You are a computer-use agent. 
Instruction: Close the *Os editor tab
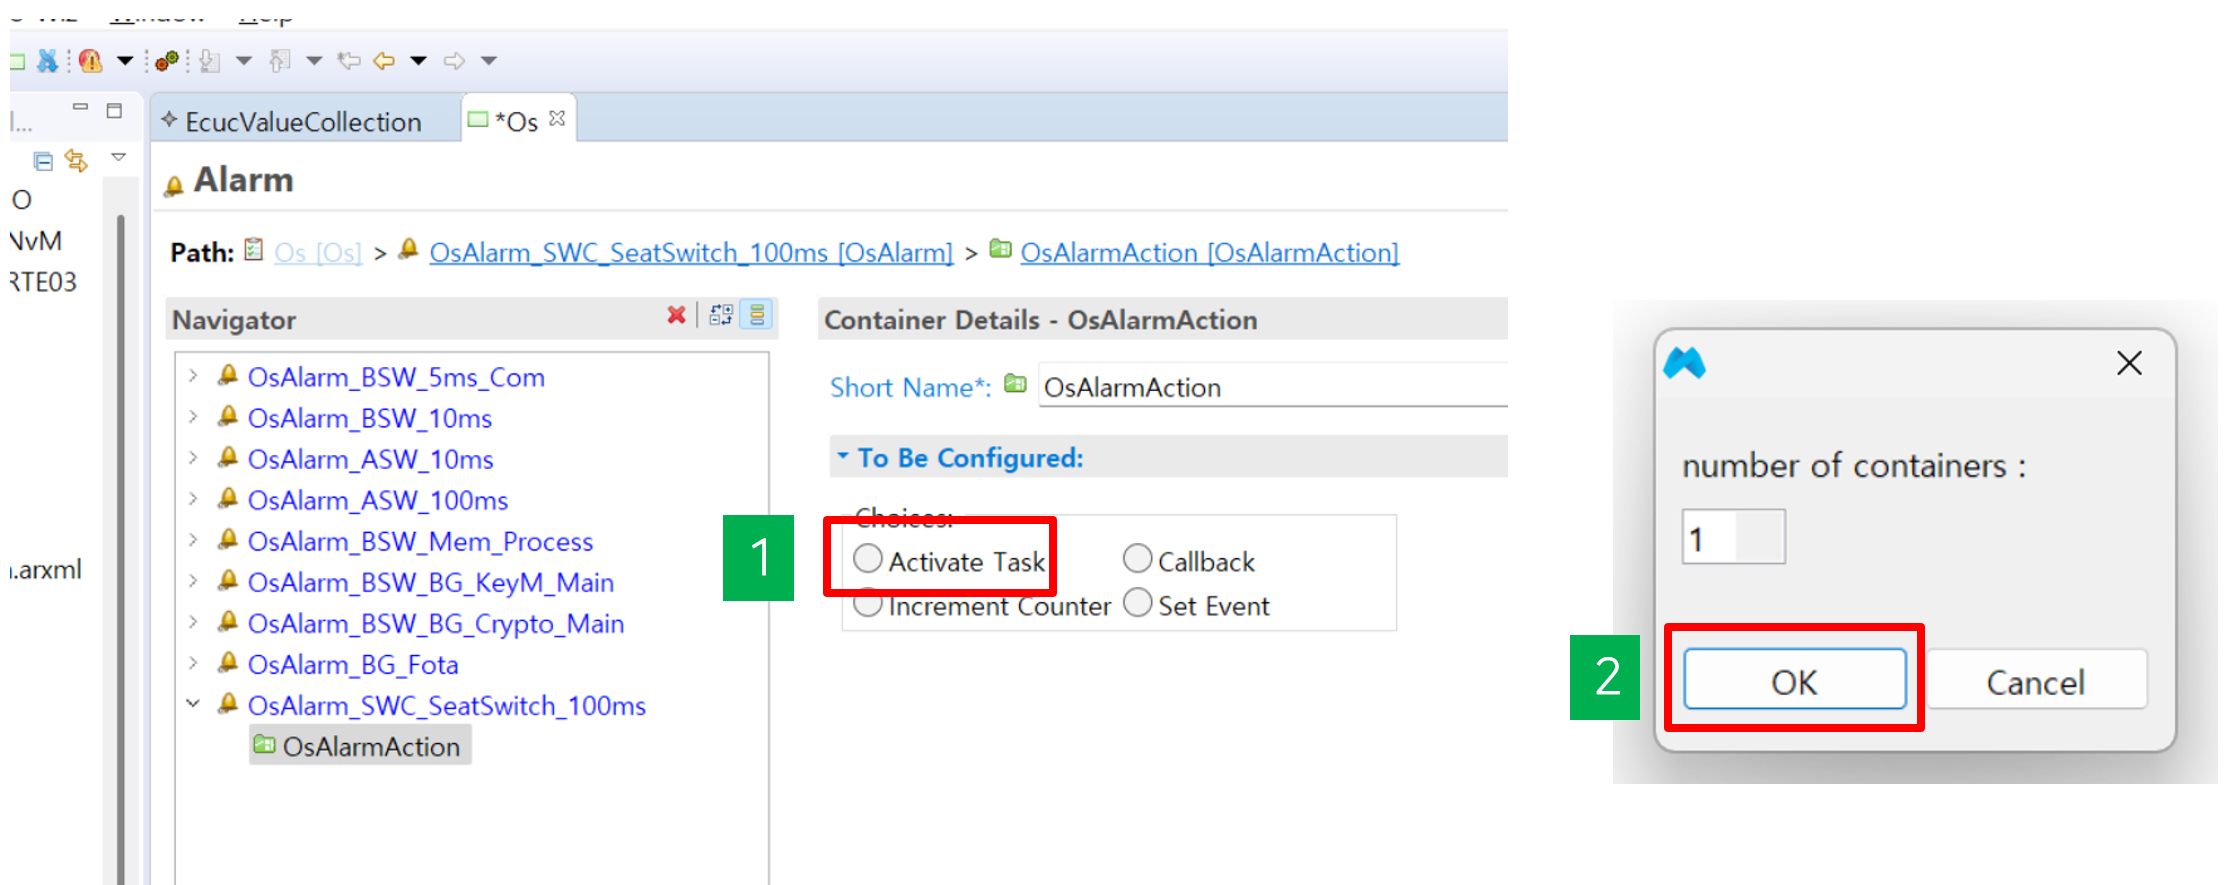557,119
